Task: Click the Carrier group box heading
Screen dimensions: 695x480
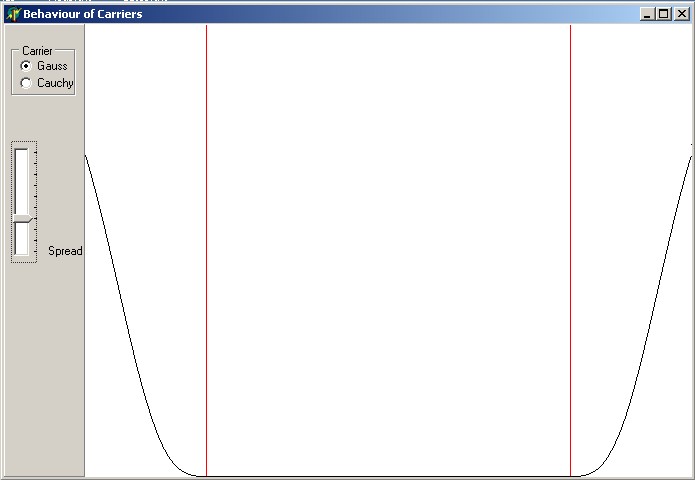Action: pos(37,50)
